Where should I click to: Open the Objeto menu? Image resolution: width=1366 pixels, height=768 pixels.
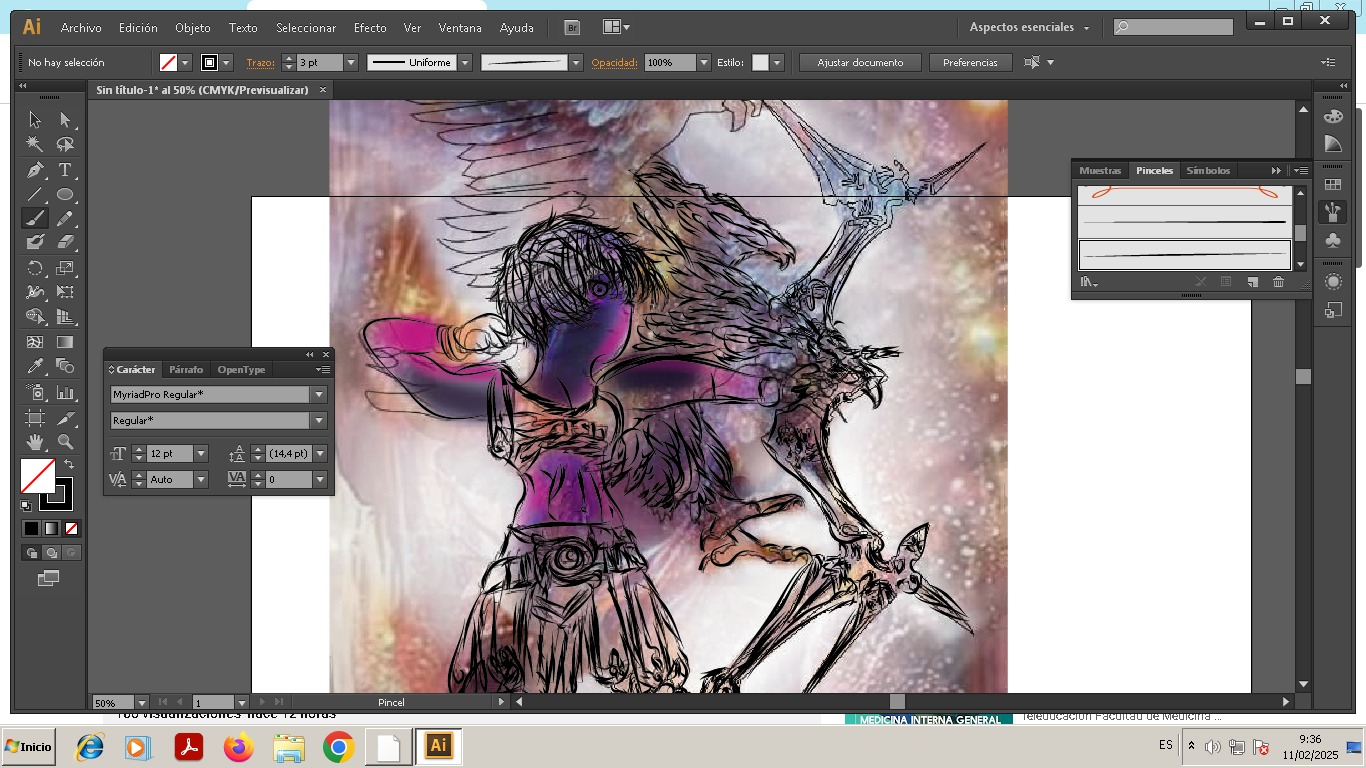(193, 28)
